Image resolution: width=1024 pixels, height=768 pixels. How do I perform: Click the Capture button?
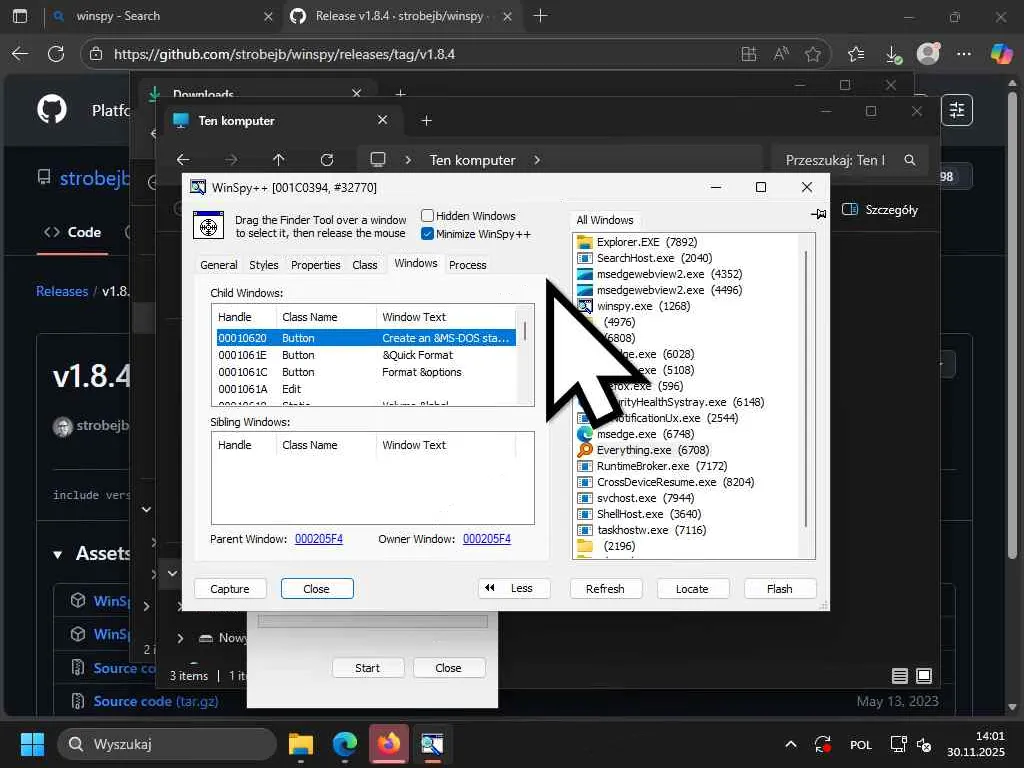pyautogui.click(x=230, y=588)
